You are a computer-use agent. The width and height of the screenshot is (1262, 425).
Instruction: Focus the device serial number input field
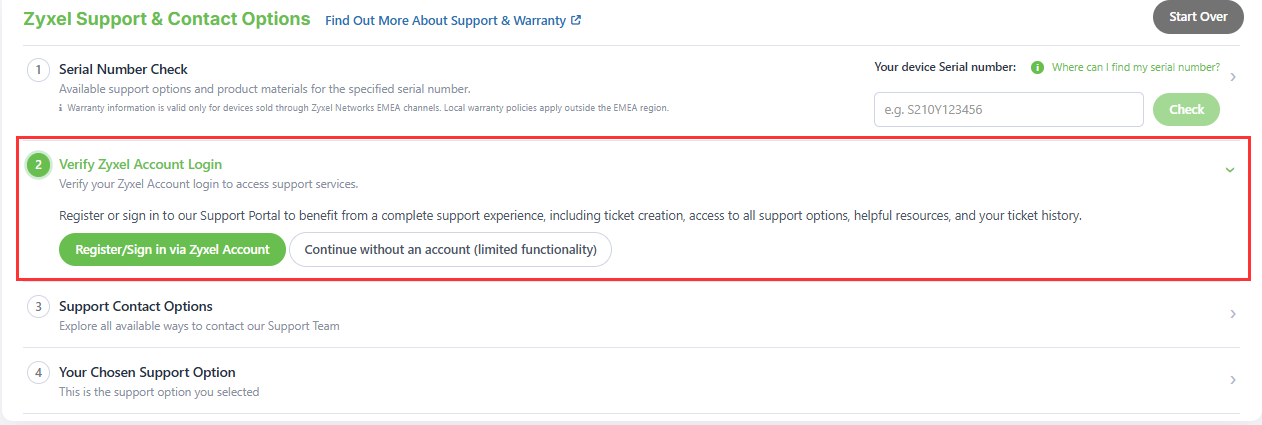point(1009,110)
